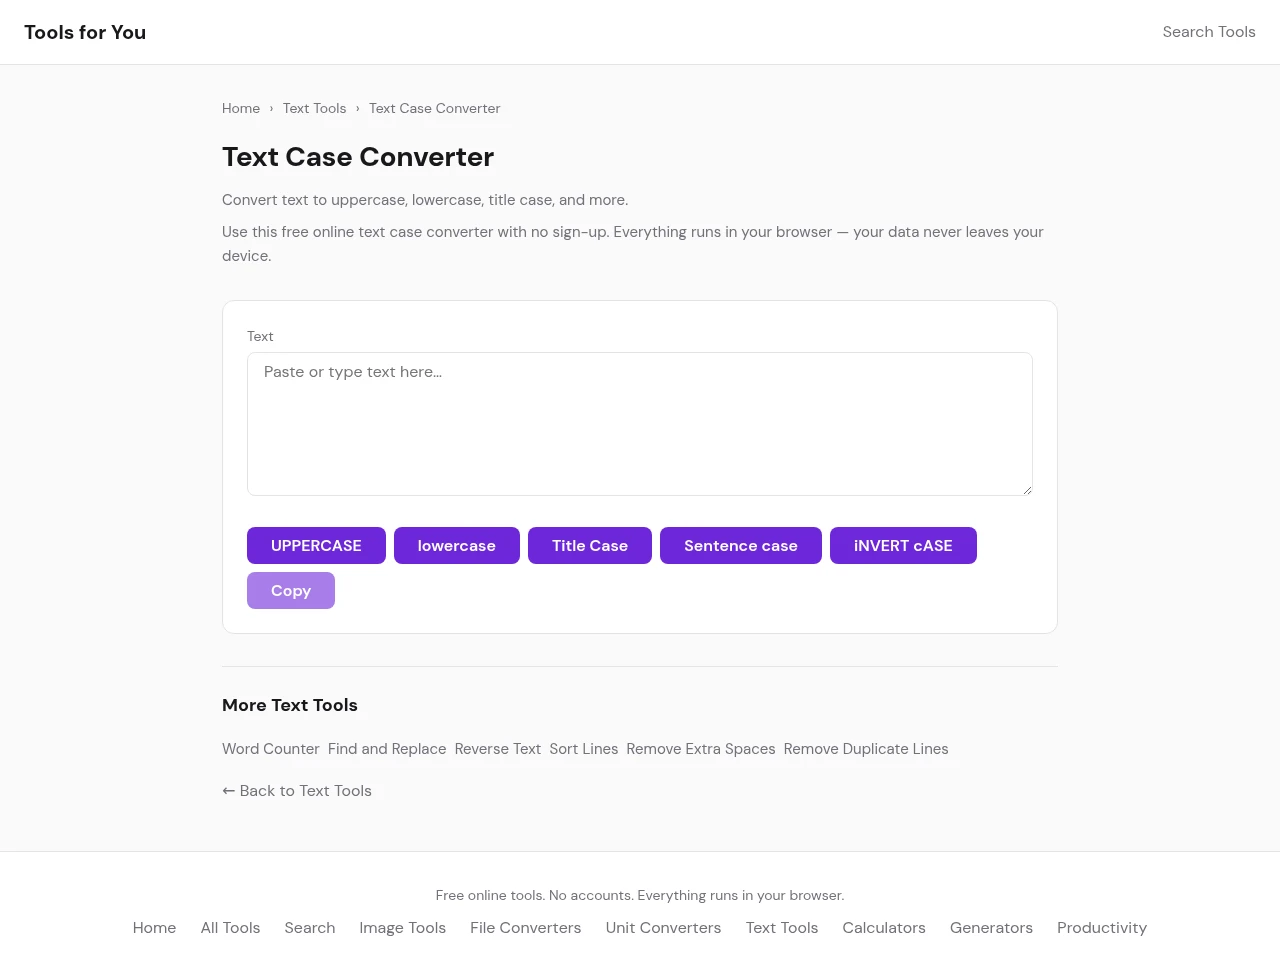Screen dimensions: 1280x972
Task: Click the UPPERCASE conversion button
Action: (x=316, y=546)
